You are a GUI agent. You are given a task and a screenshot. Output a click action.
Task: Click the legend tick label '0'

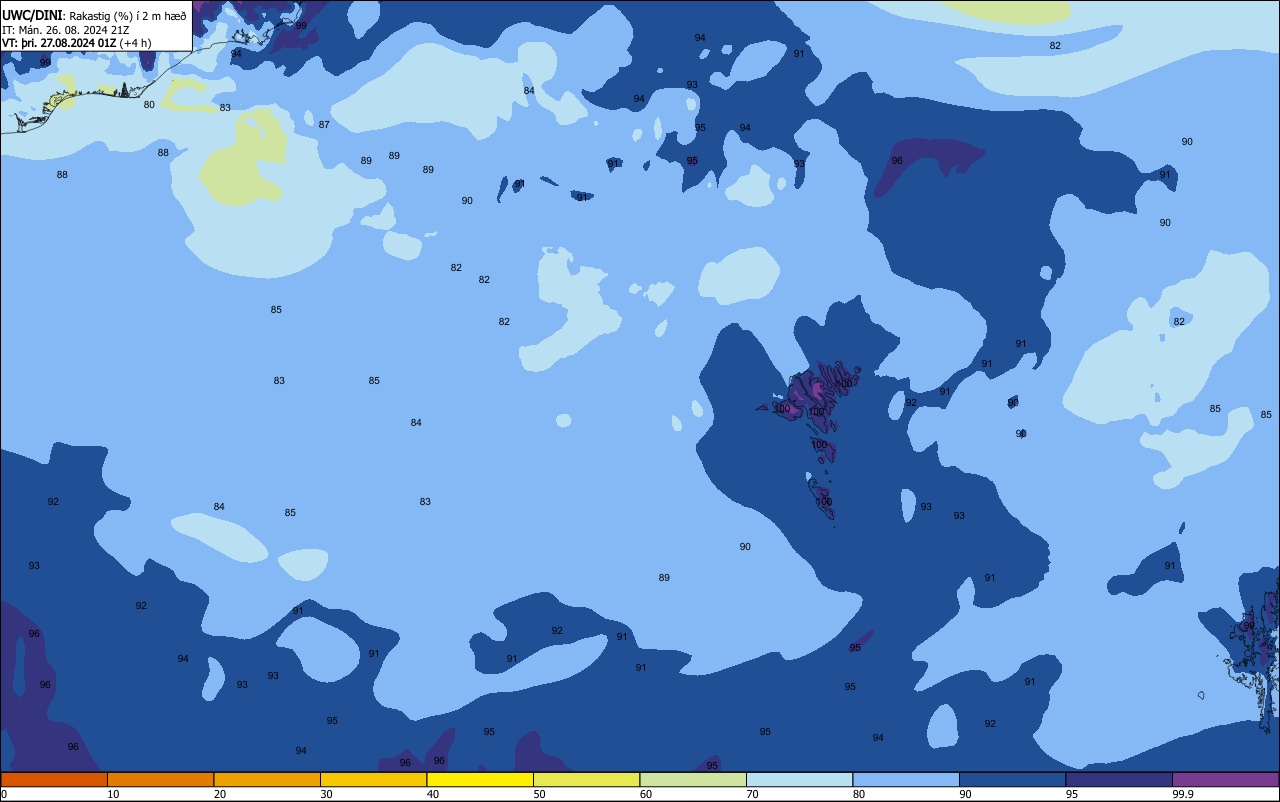coord(4,794)
